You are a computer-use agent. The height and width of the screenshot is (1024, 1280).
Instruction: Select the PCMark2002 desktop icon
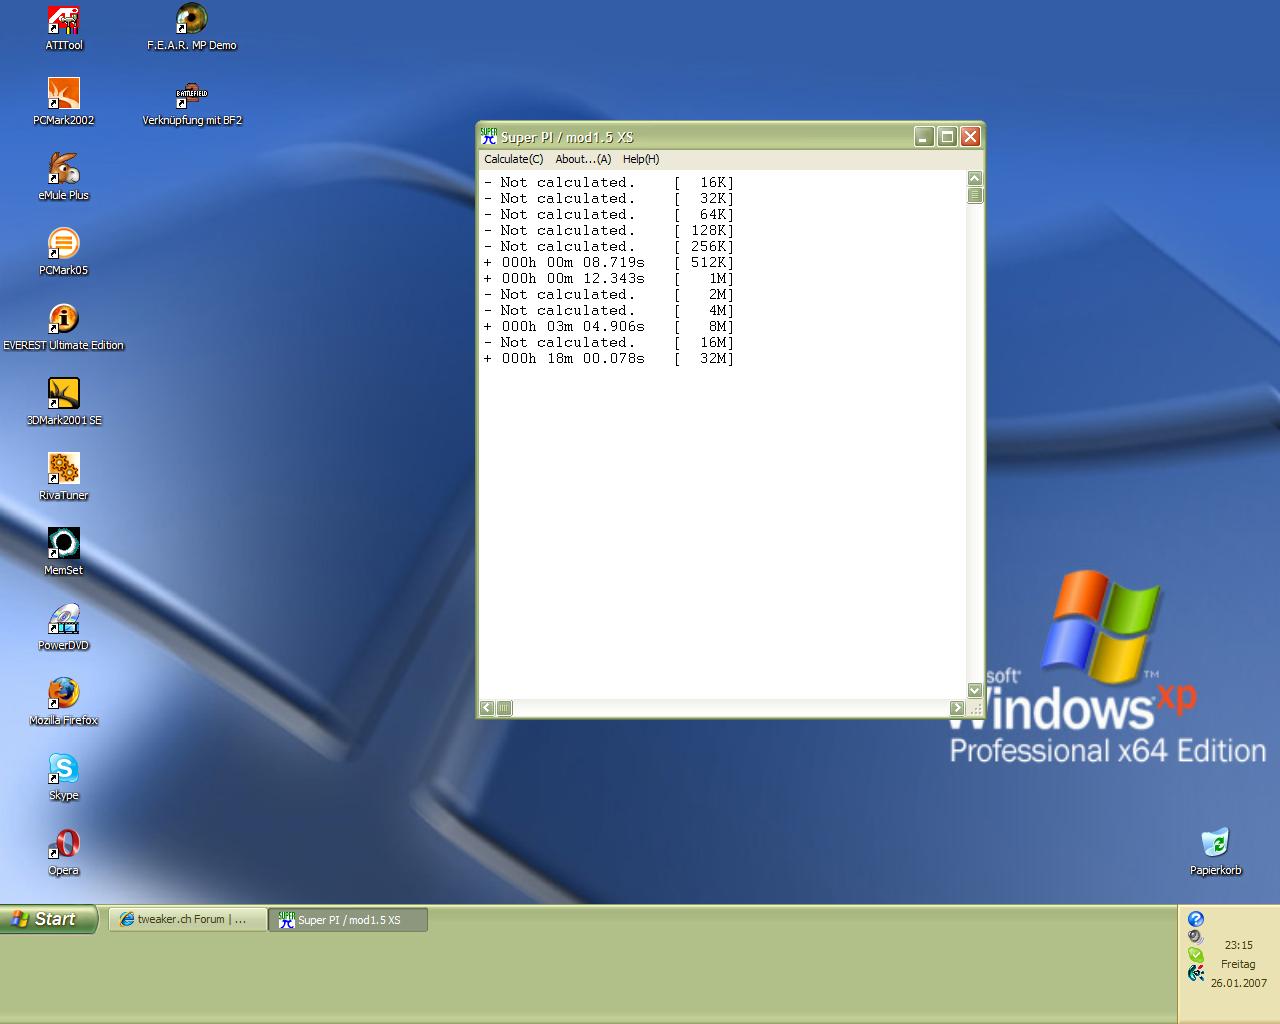click(64, 96)
